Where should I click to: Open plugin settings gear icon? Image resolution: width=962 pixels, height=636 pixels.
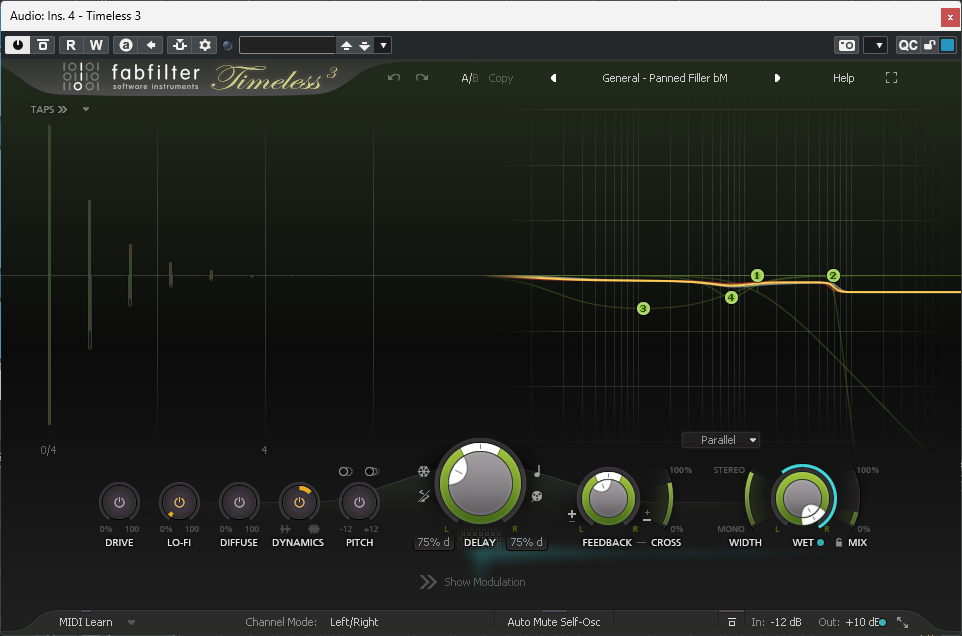(205, 45)
